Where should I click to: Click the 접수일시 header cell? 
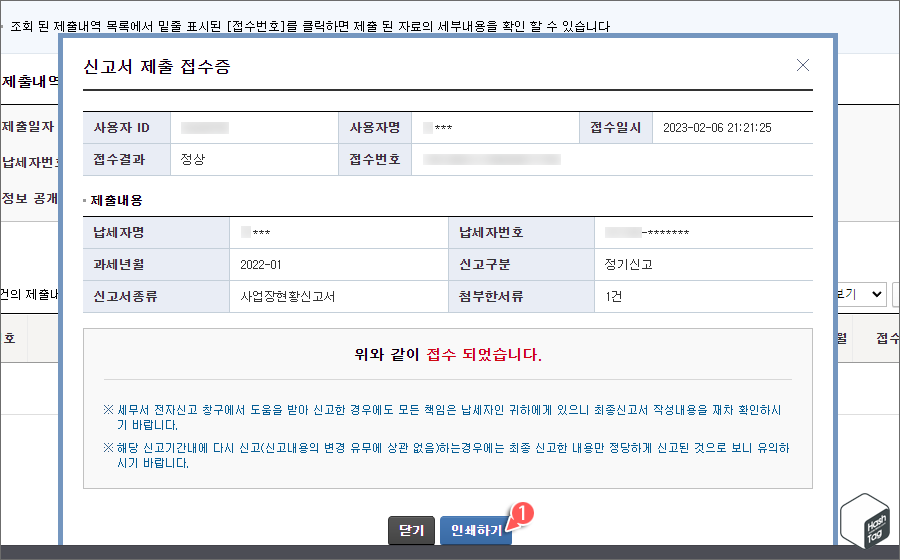tap(616, 128)
